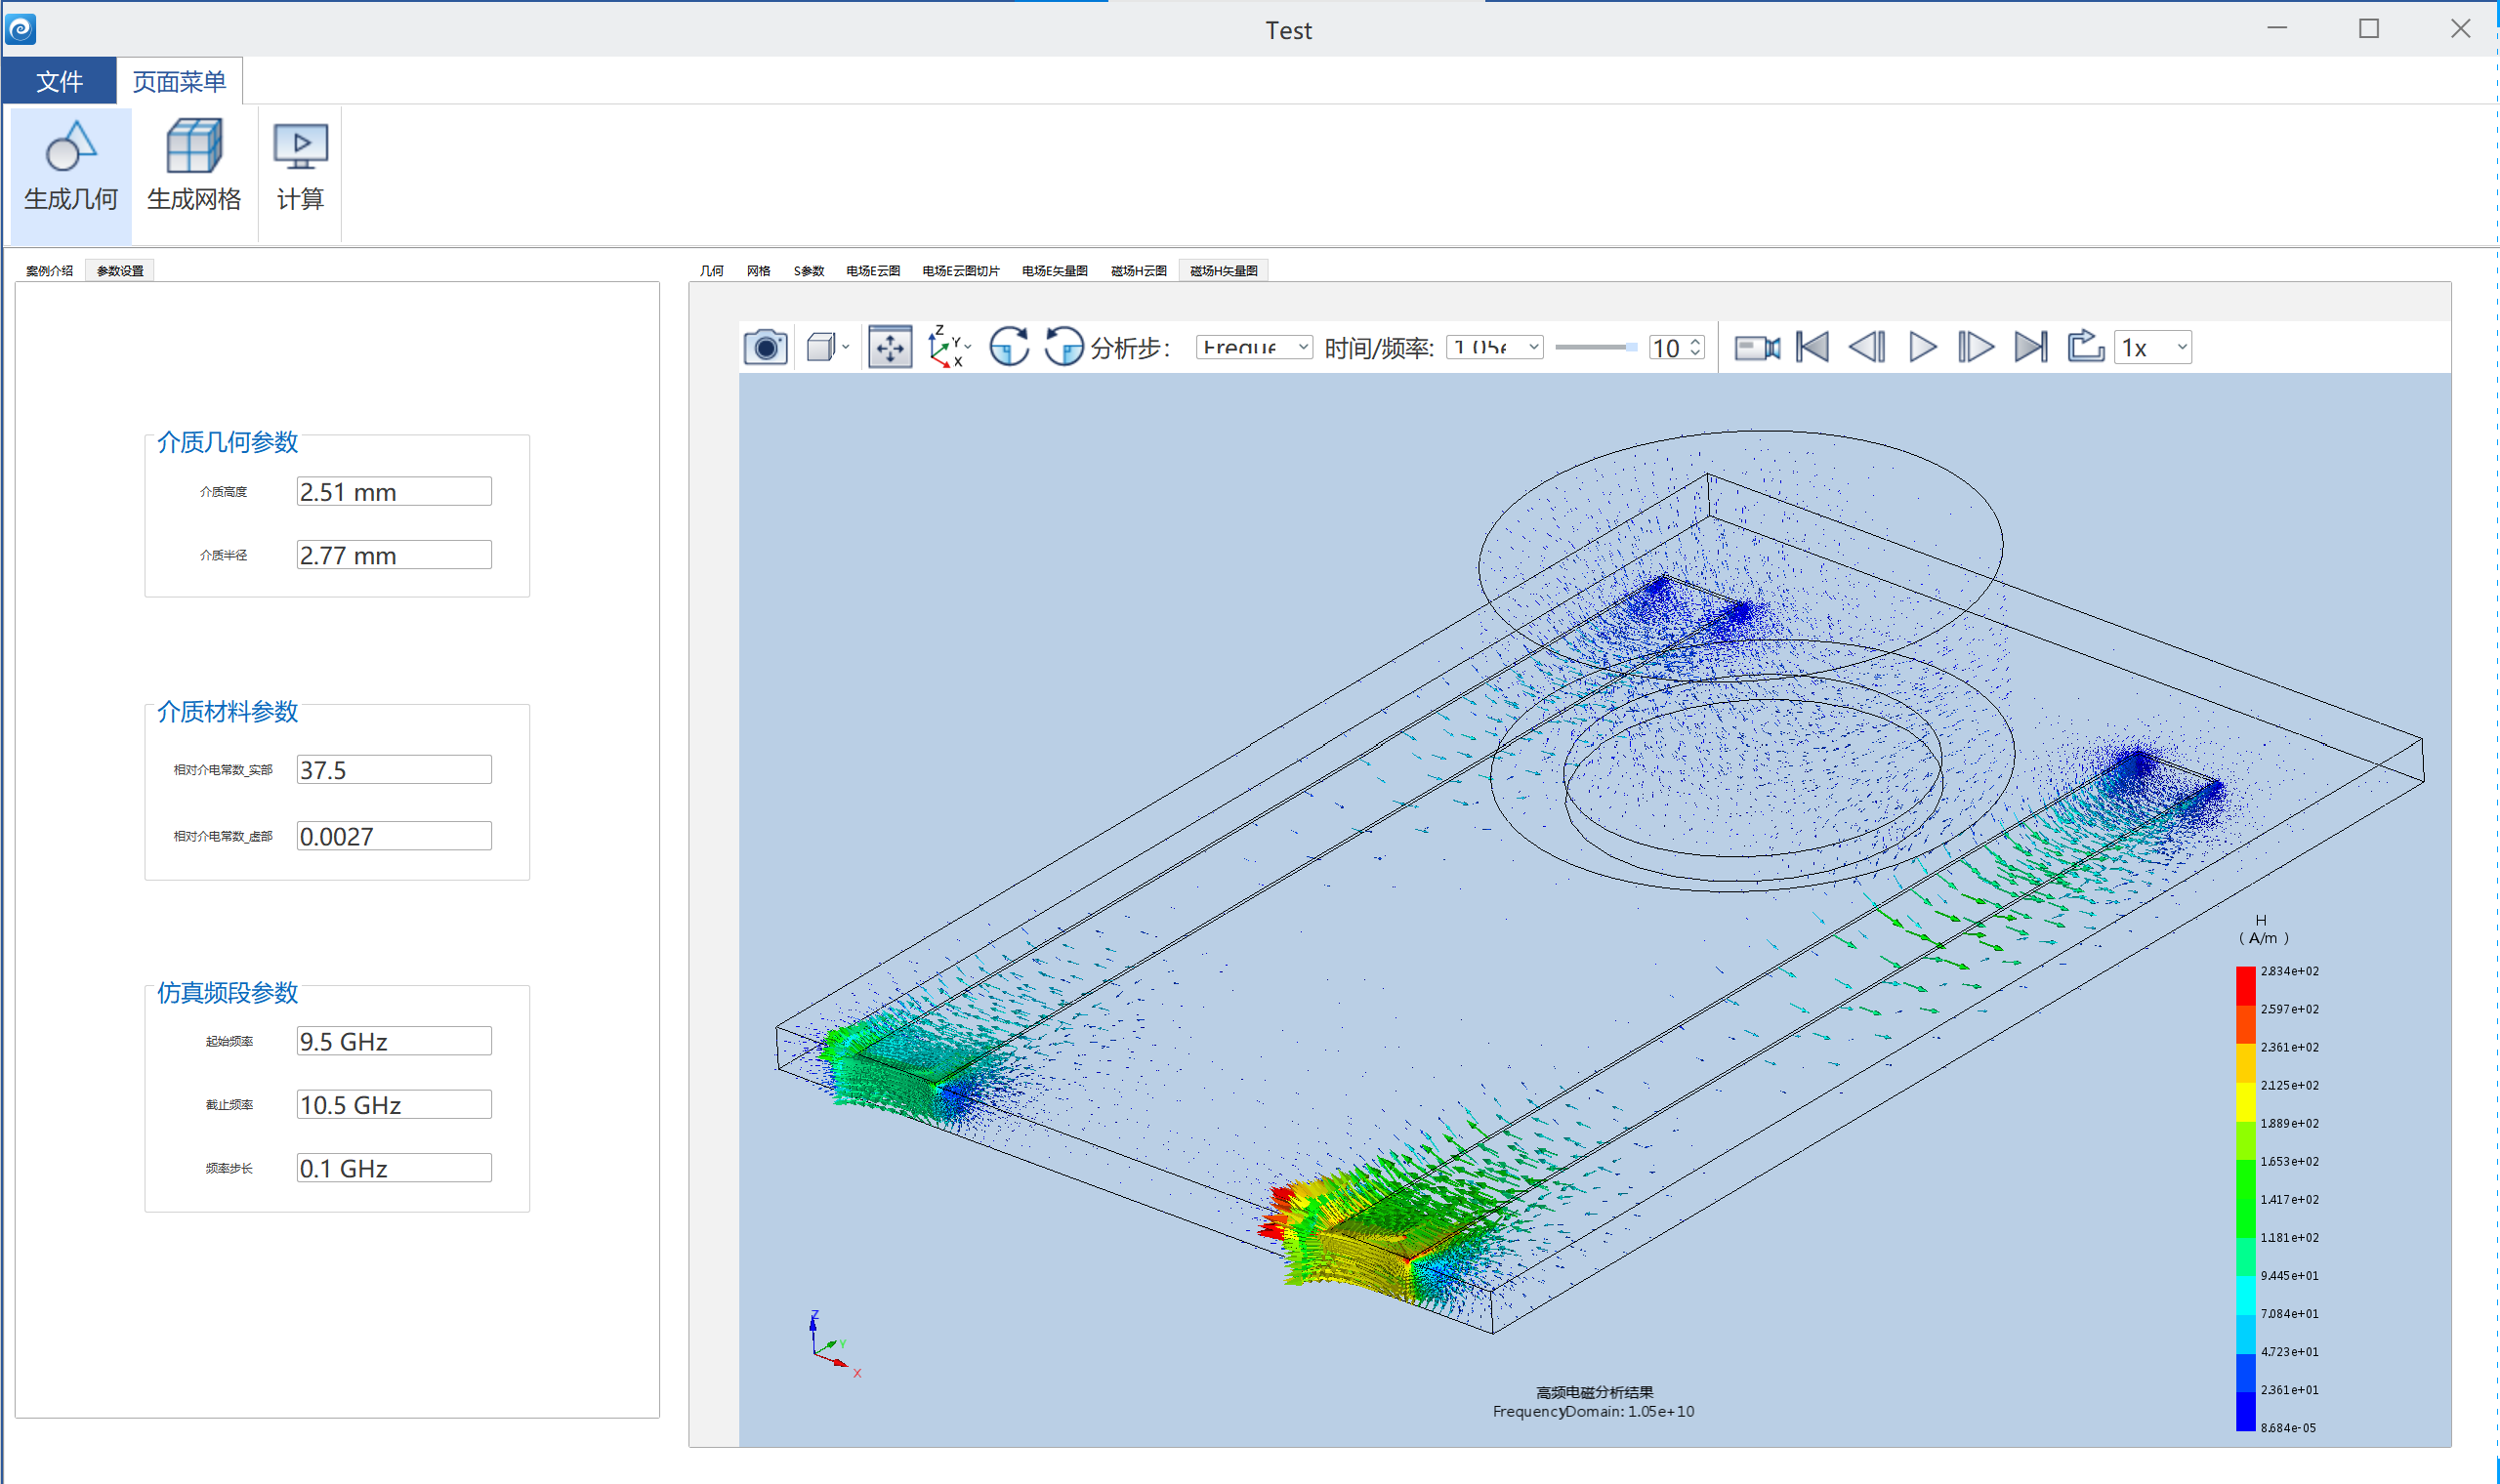Click the frequency step slider
The image size is (2500, 1484).
[x=1596, y=347]
